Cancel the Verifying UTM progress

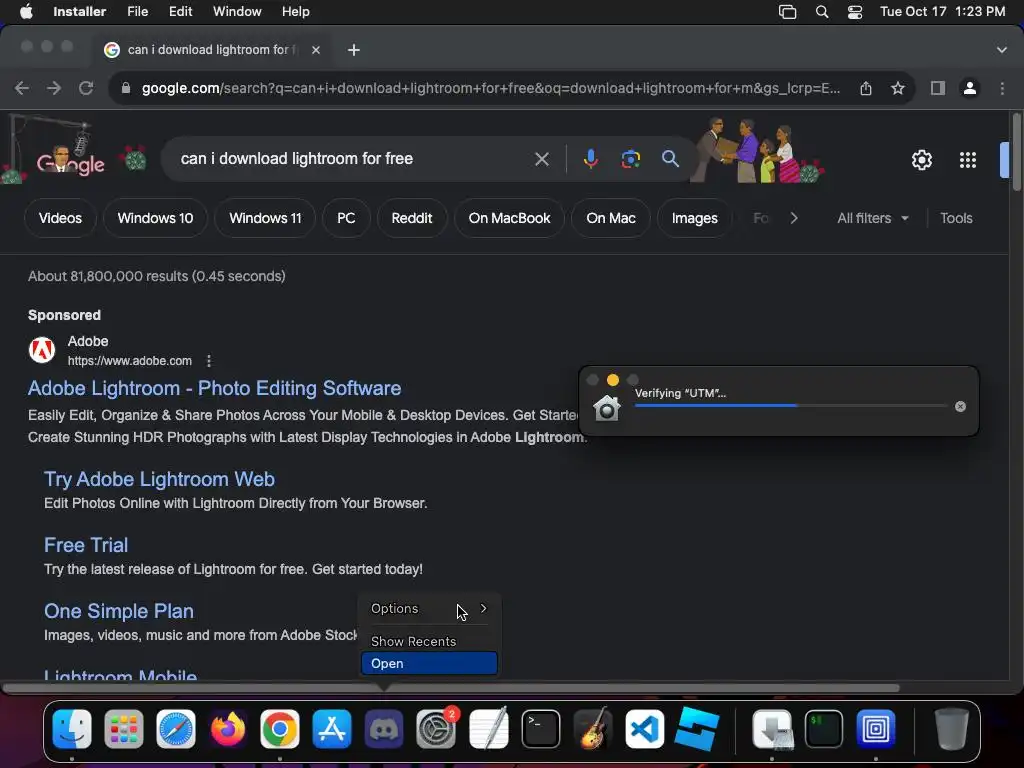(x=960, y=406)
